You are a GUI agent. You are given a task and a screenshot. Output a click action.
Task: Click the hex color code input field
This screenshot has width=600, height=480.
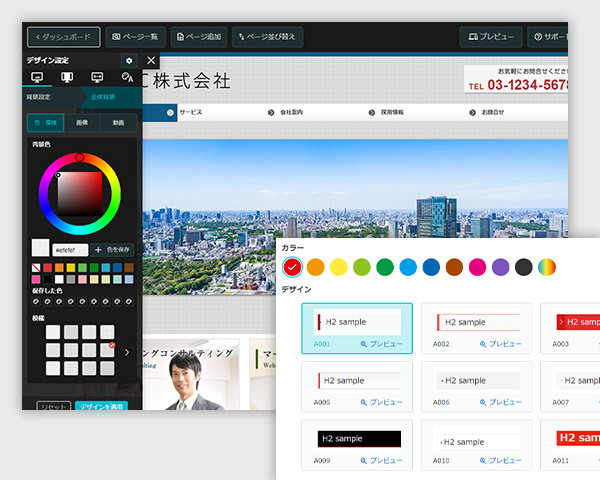coord(70,250)
